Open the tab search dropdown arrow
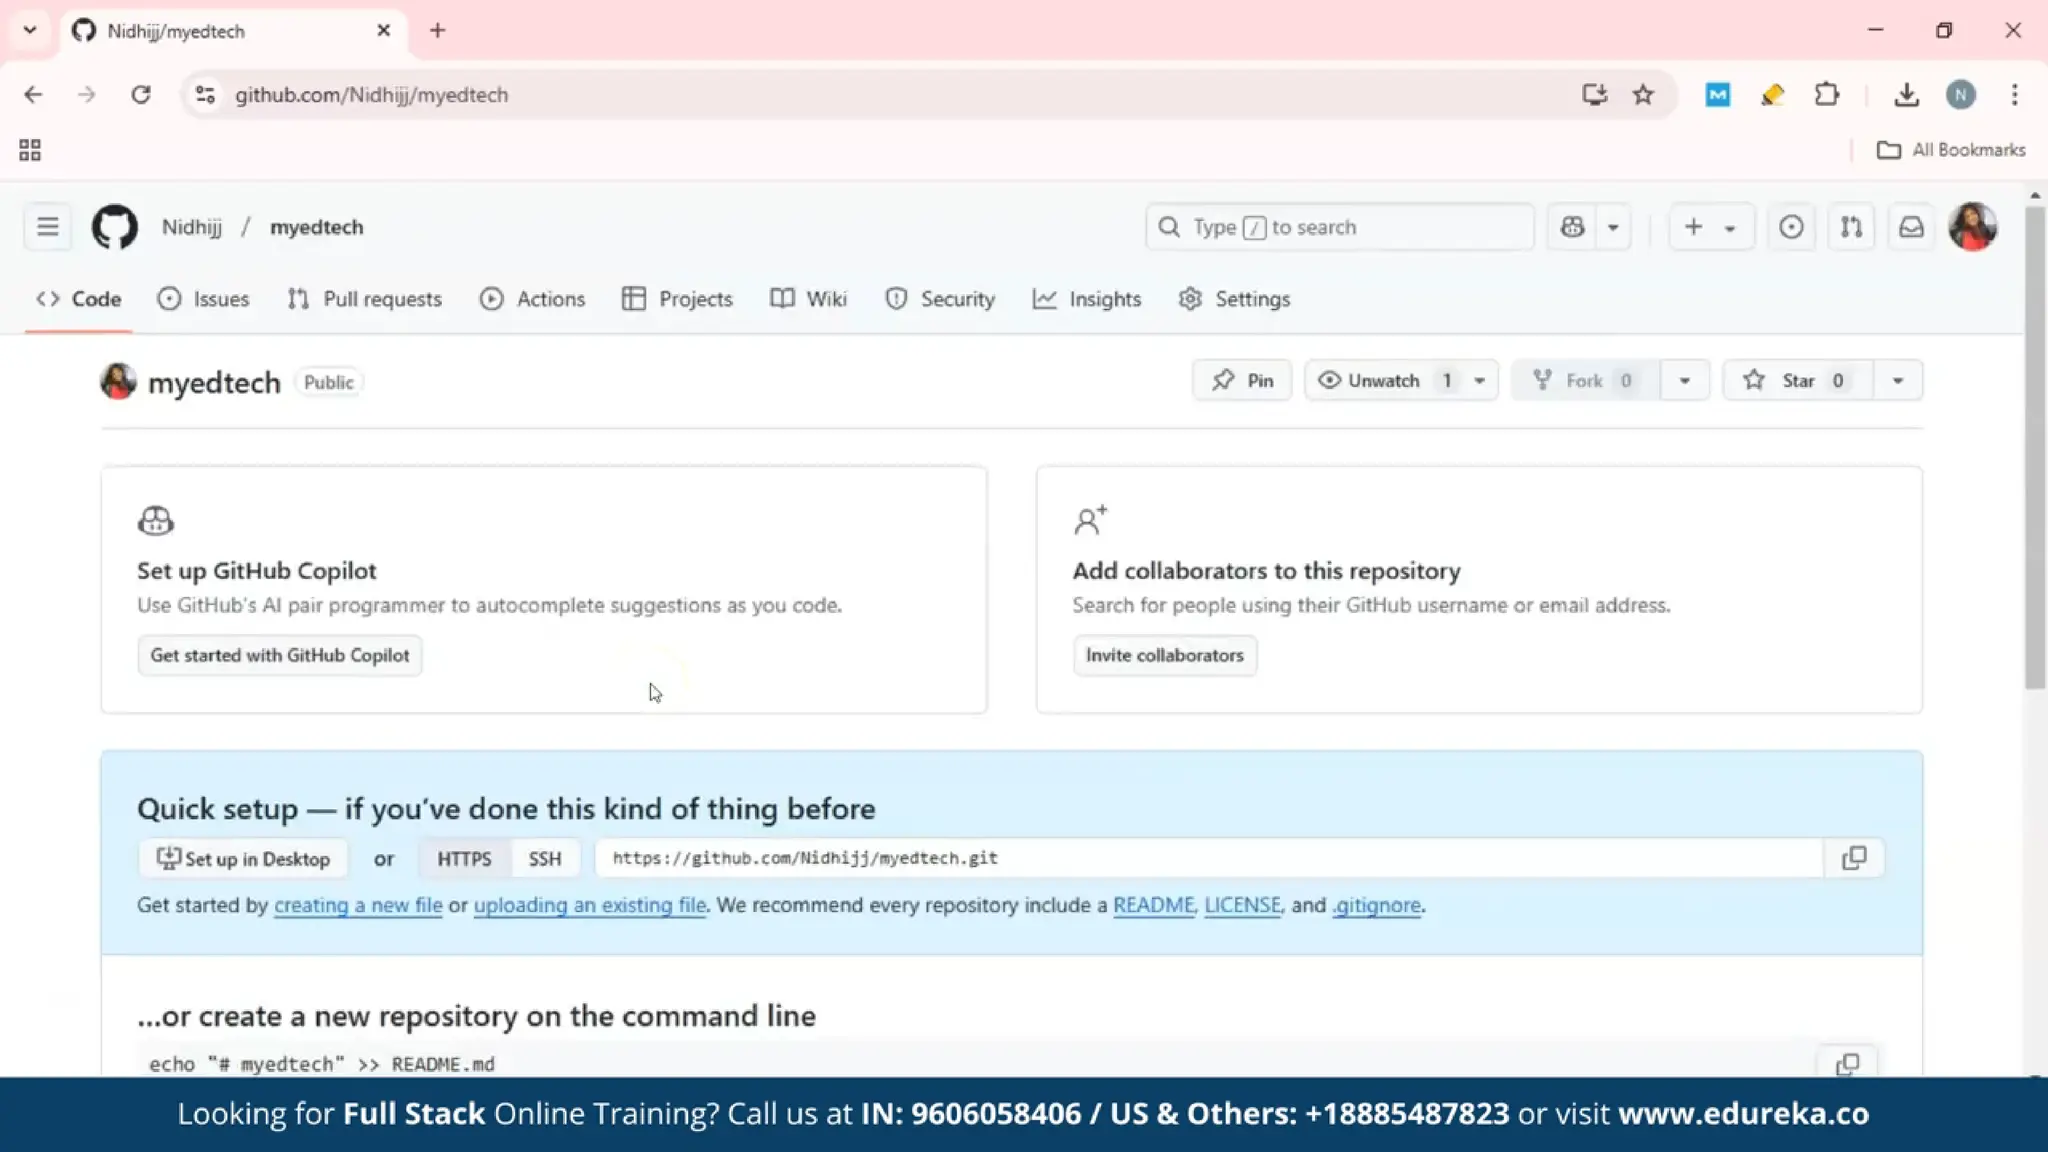Screen dimensions: 2048x1152 click(30, 31)
